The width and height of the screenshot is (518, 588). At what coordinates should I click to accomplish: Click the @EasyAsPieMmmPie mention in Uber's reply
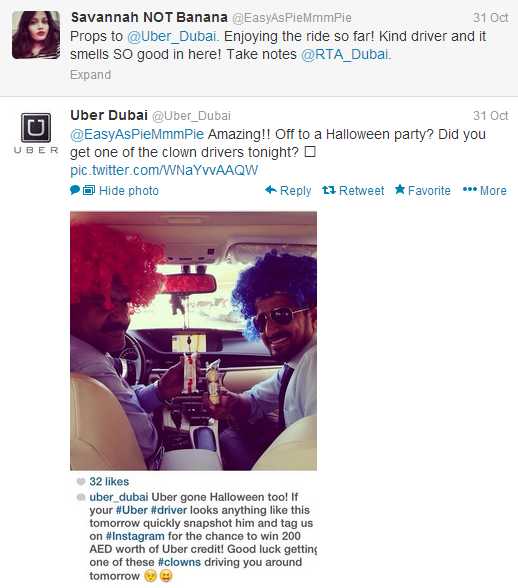[137, 134]
